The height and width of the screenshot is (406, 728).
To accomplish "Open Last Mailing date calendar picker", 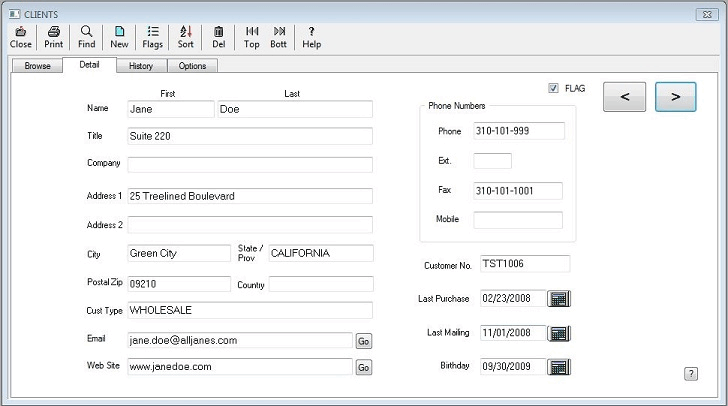I will coord(560,333).
